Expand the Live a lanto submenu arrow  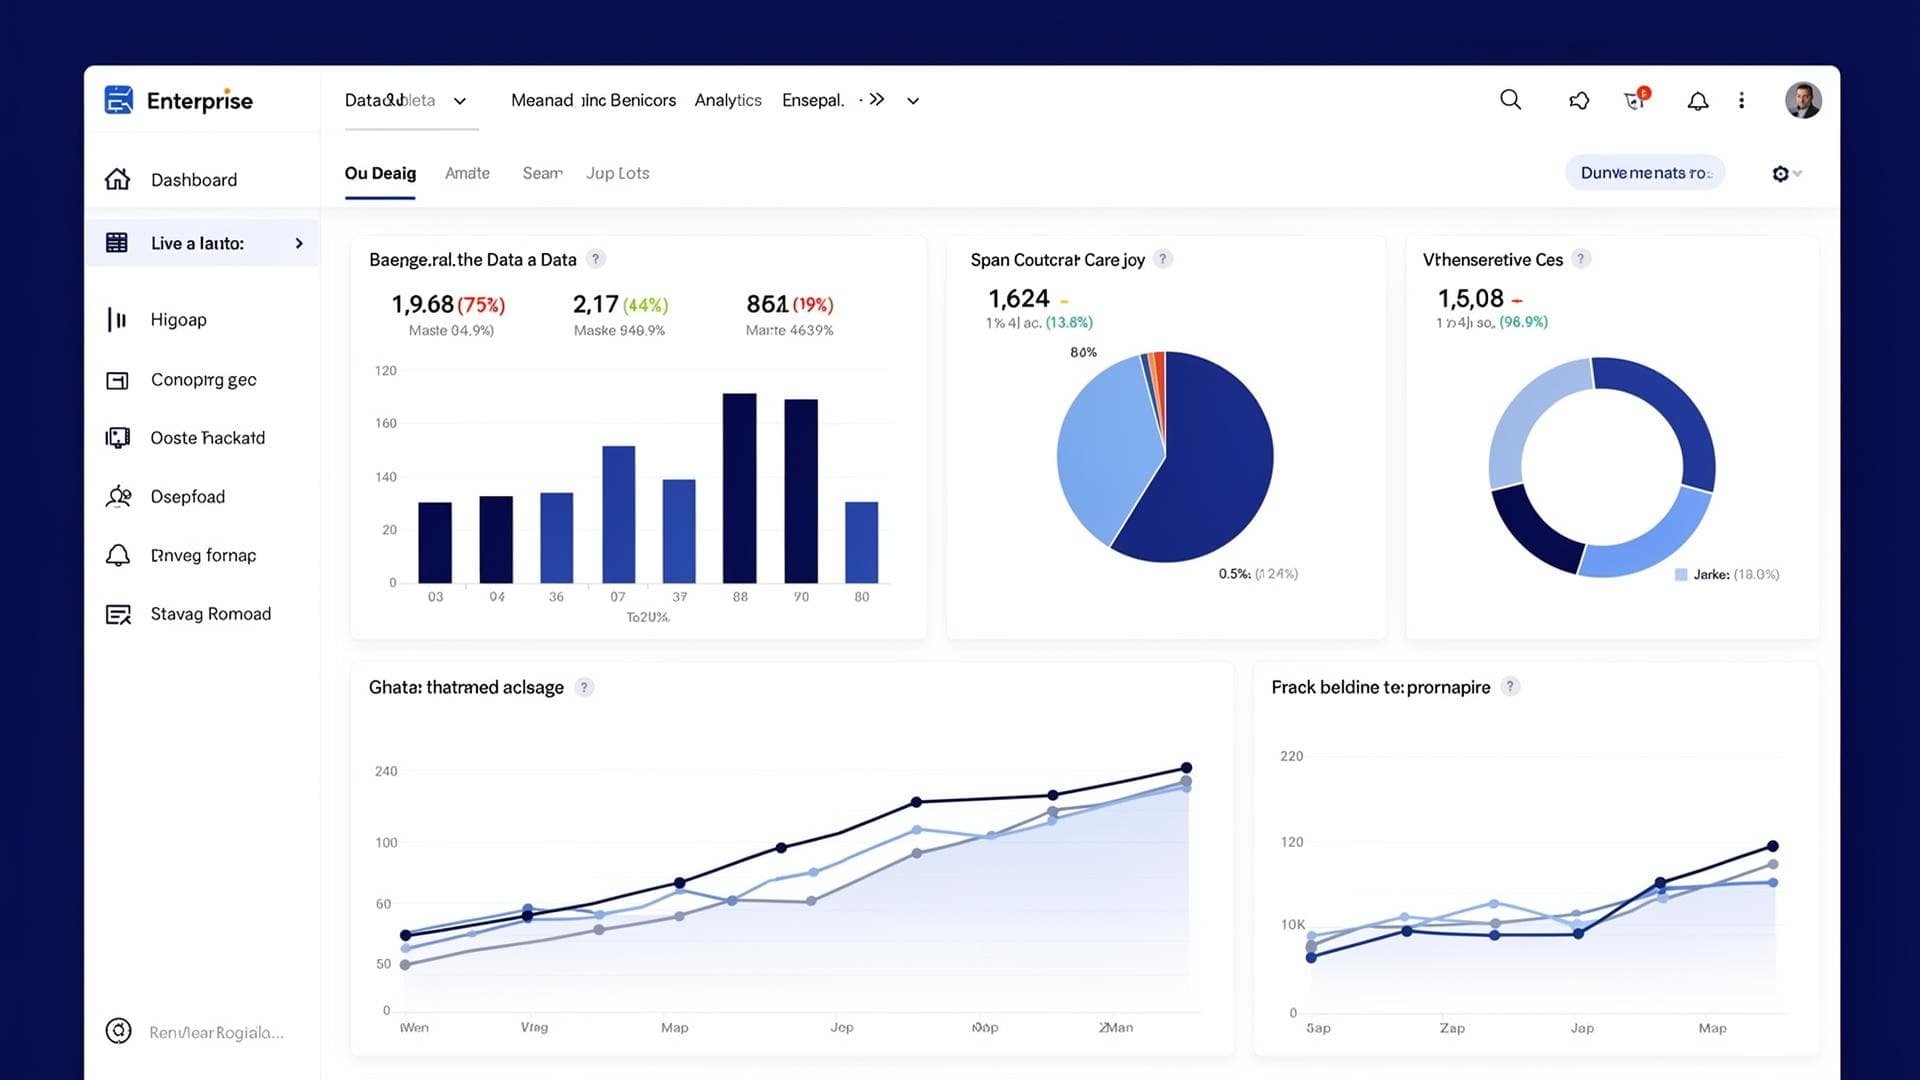point(298,243)
